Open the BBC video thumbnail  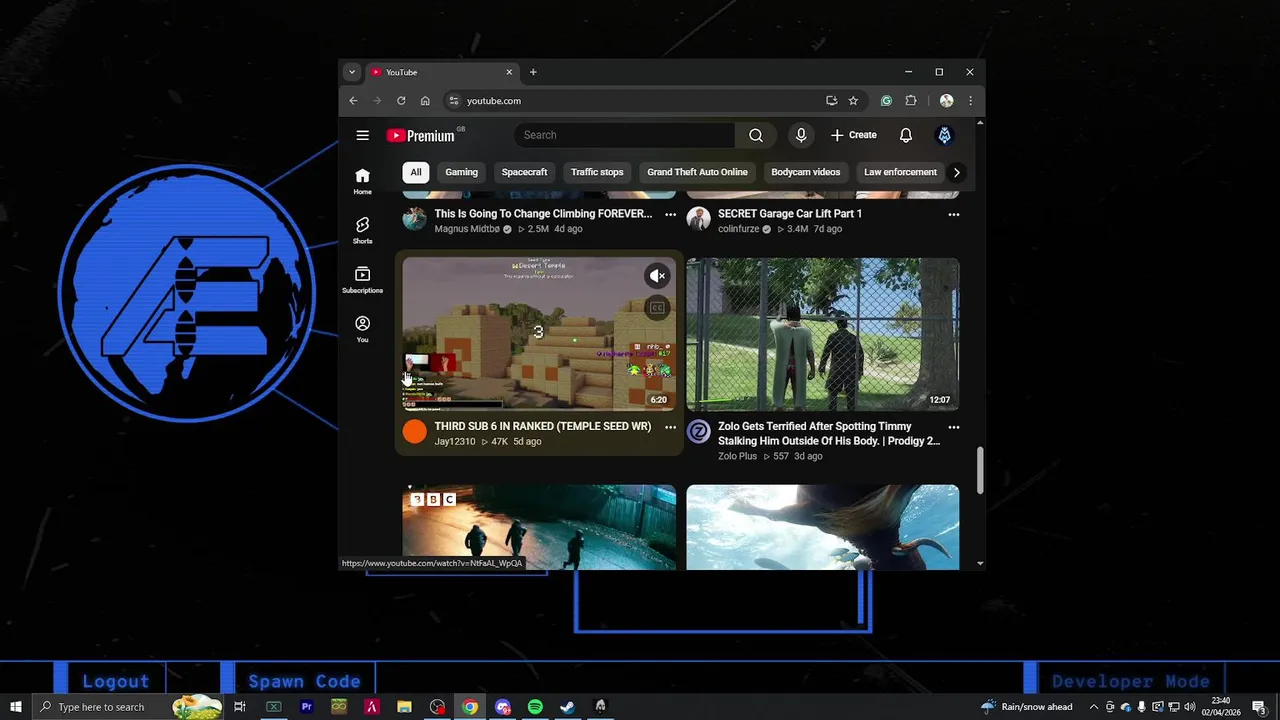(x=539, y=528)
